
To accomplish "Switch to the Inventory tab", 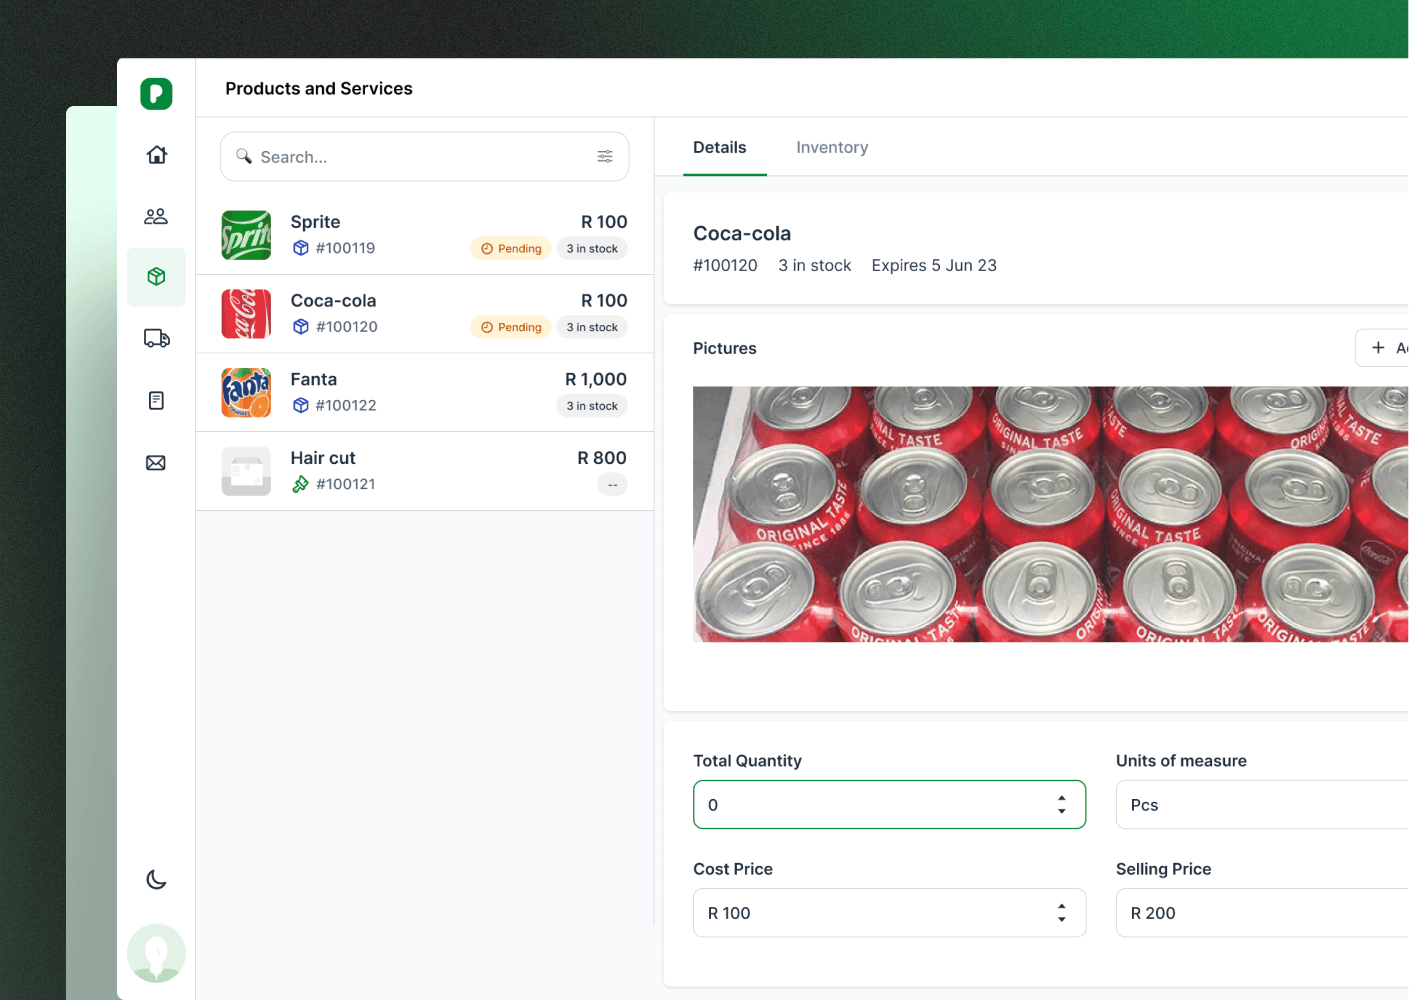I will (x=832, y=148).
